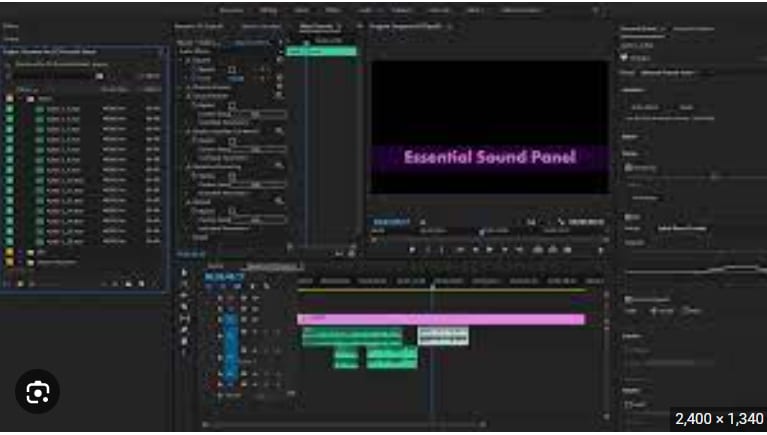Click Add Marker in Program monitor
Screen dimensions: 767x435
tap(412, 250)
